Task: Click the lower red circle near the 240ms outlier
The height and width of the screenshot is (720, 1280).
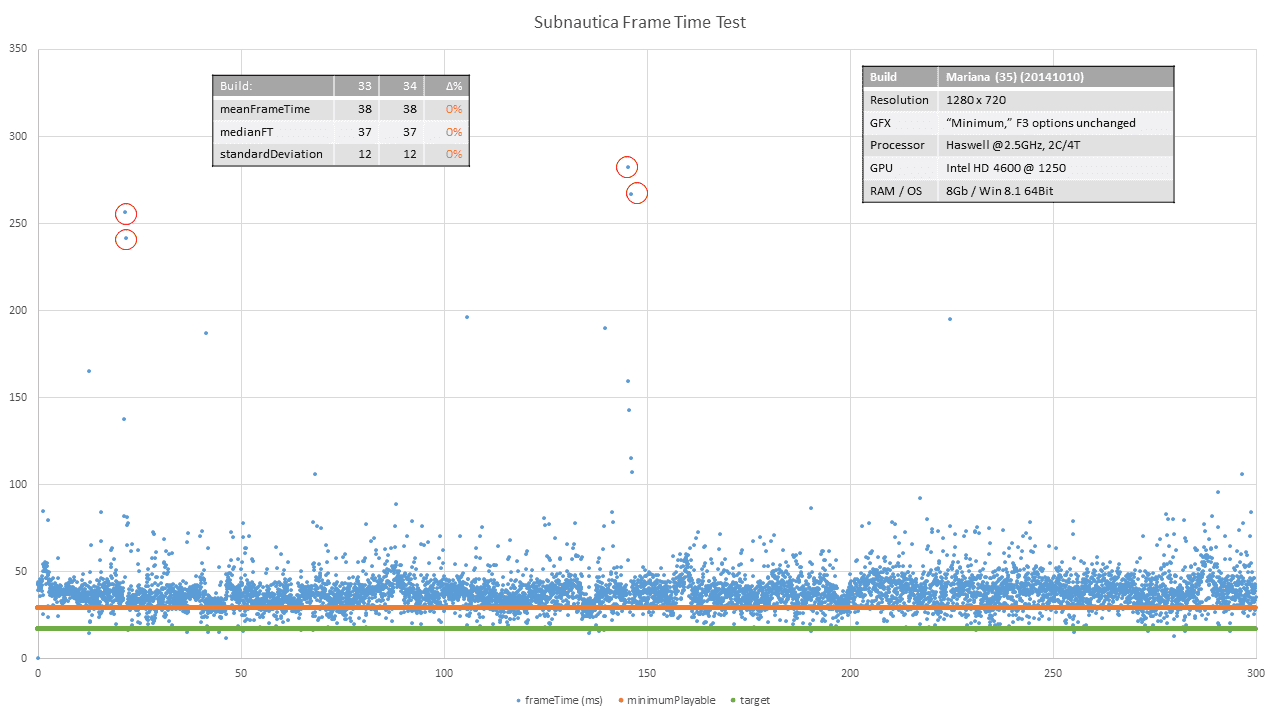Action: pyautogui.click(x=125, y=239)
